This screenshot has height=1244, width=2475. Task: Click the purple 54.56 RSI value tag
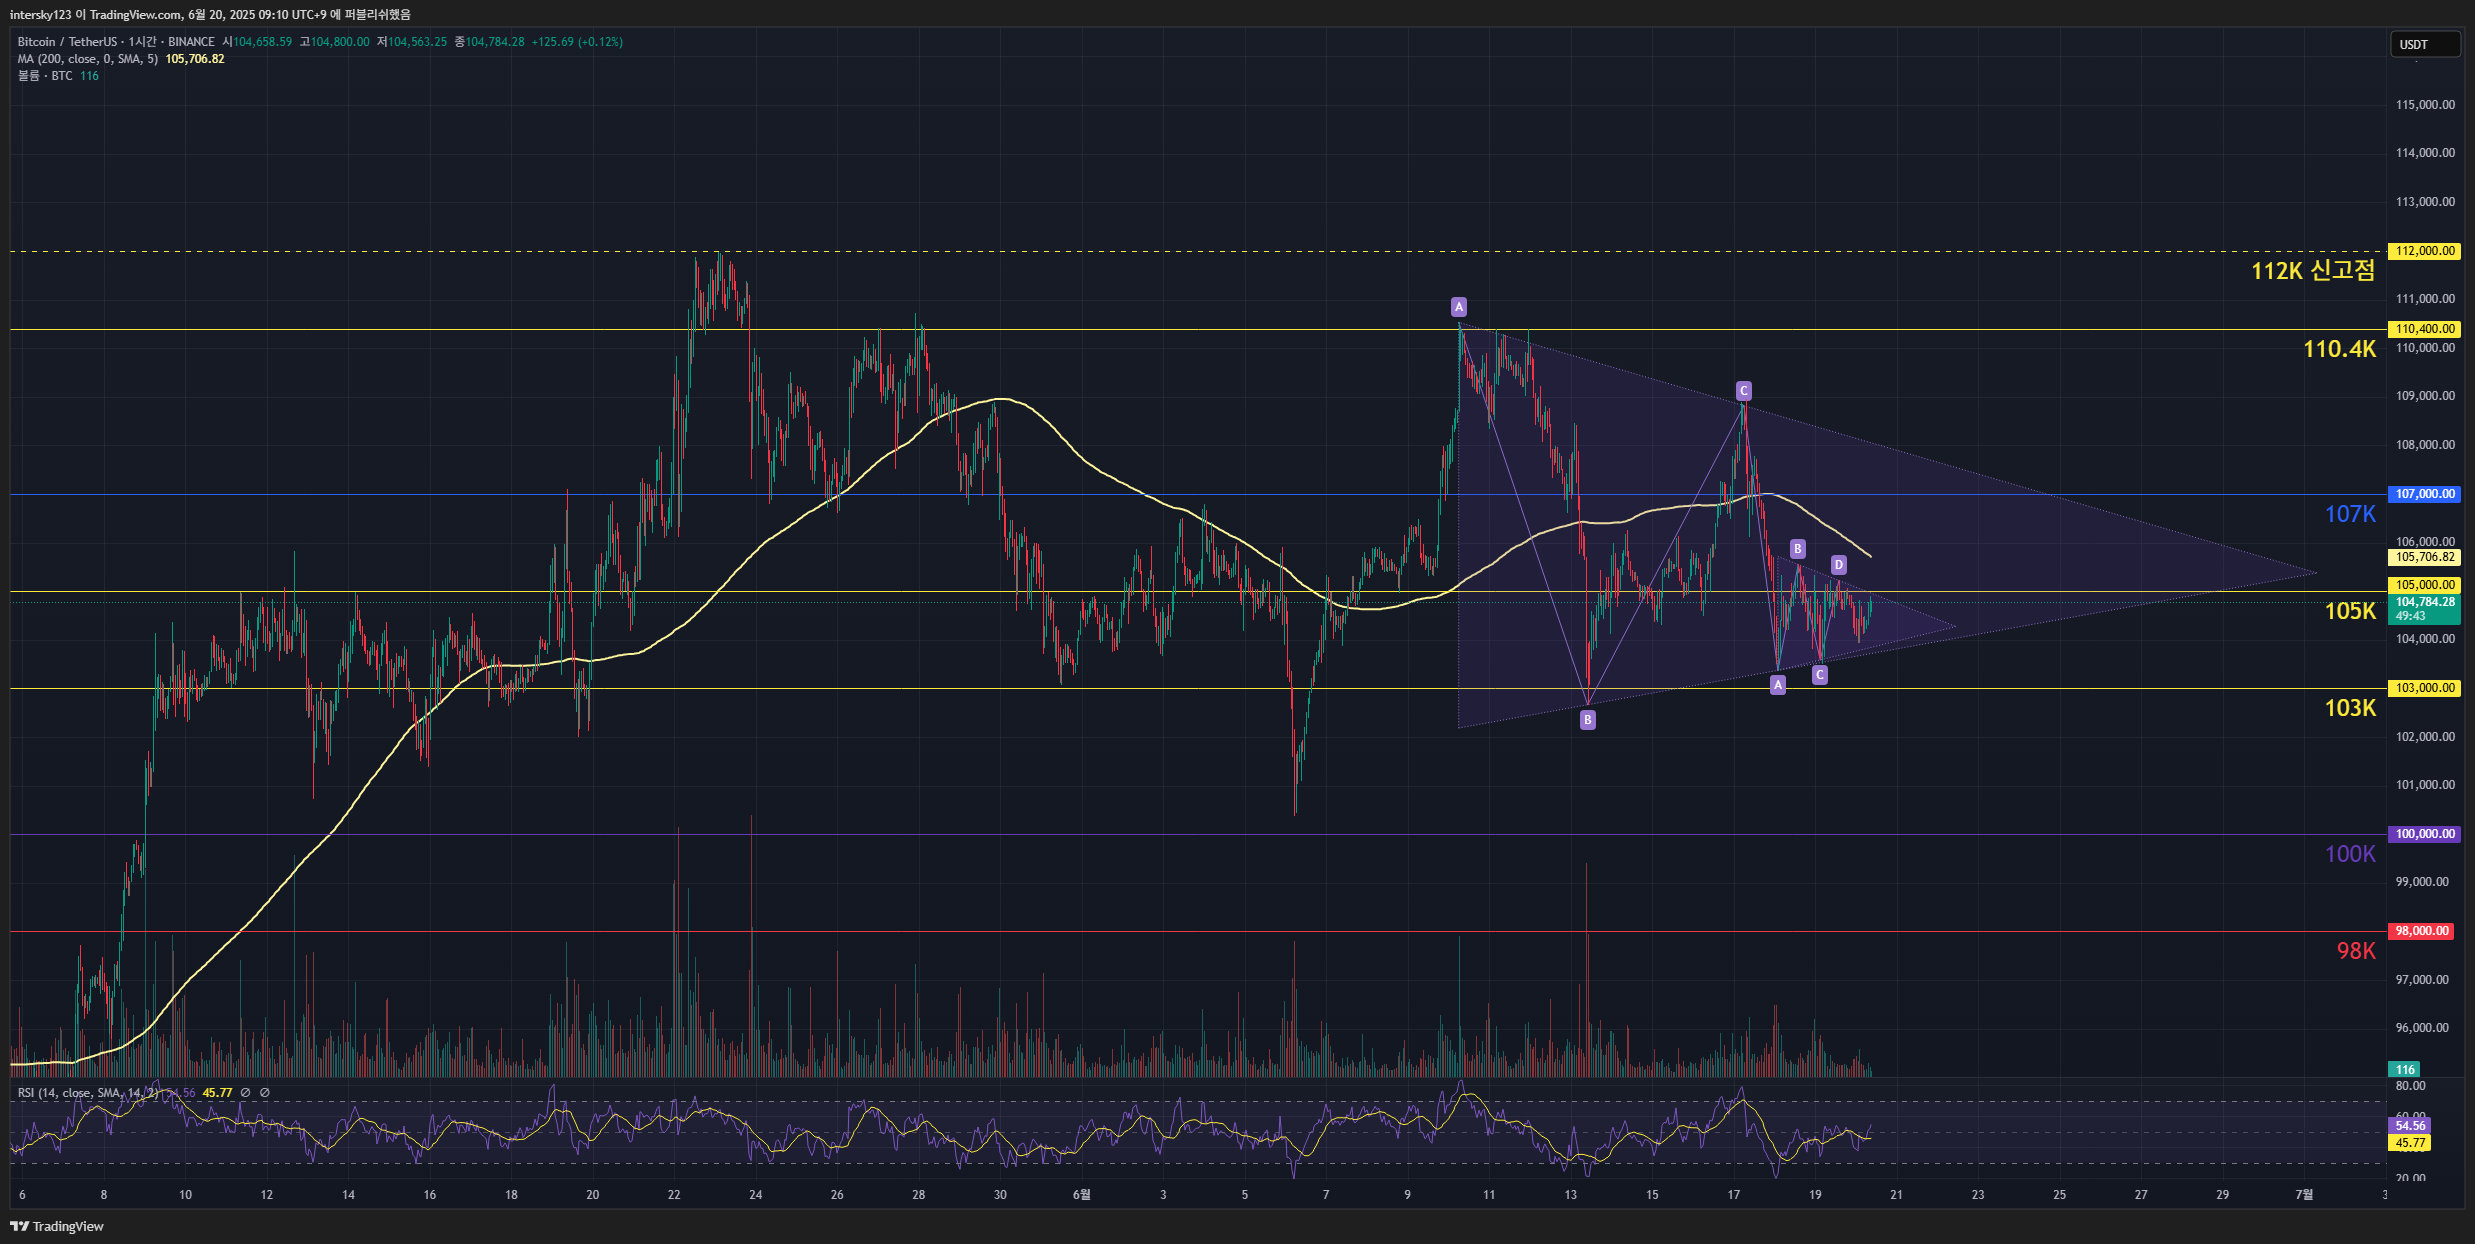click(x=2410, y=1126)
